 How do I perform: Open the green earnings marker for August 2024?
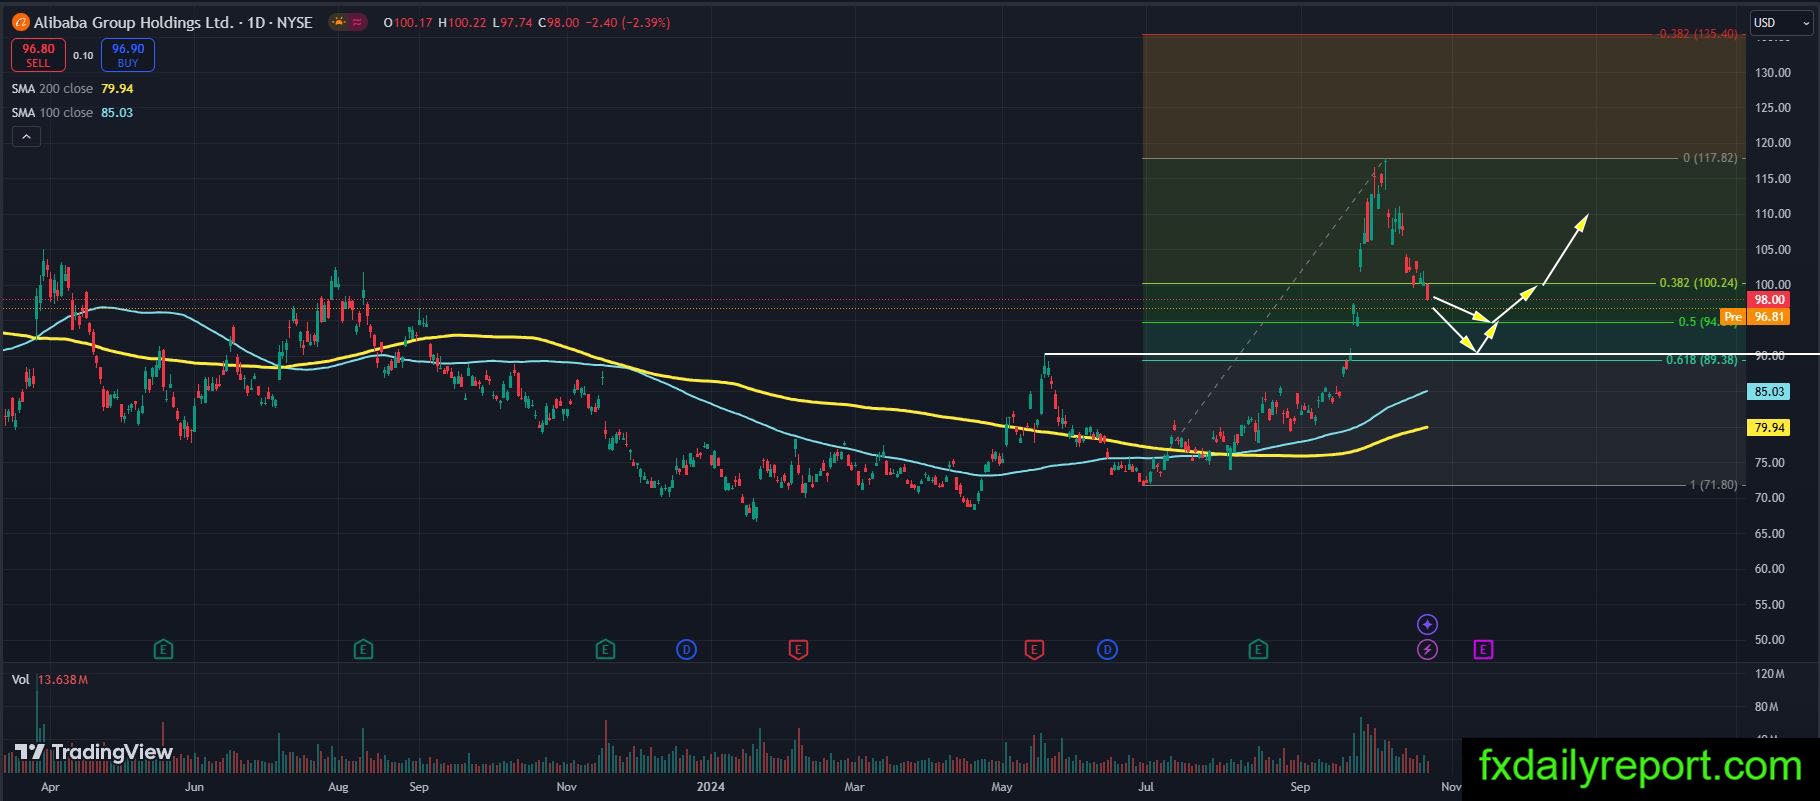point(1258,650)
